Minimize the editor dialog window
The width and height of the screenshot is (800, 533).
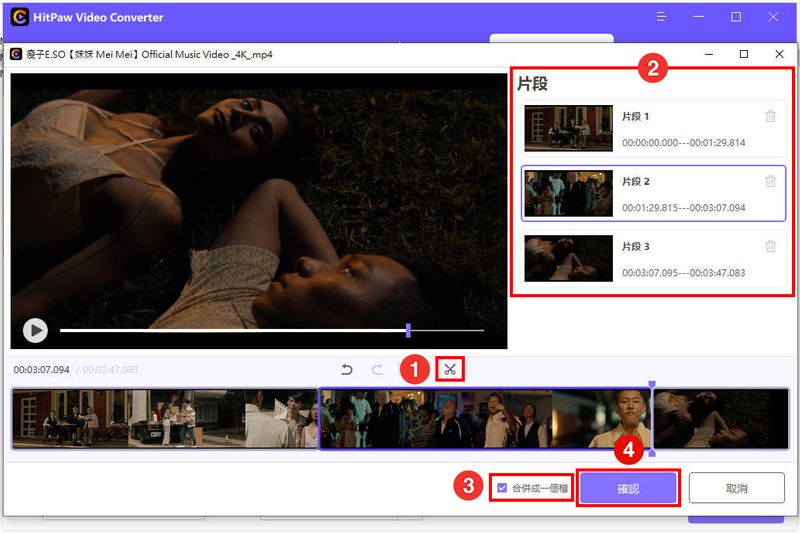point(709,54)
